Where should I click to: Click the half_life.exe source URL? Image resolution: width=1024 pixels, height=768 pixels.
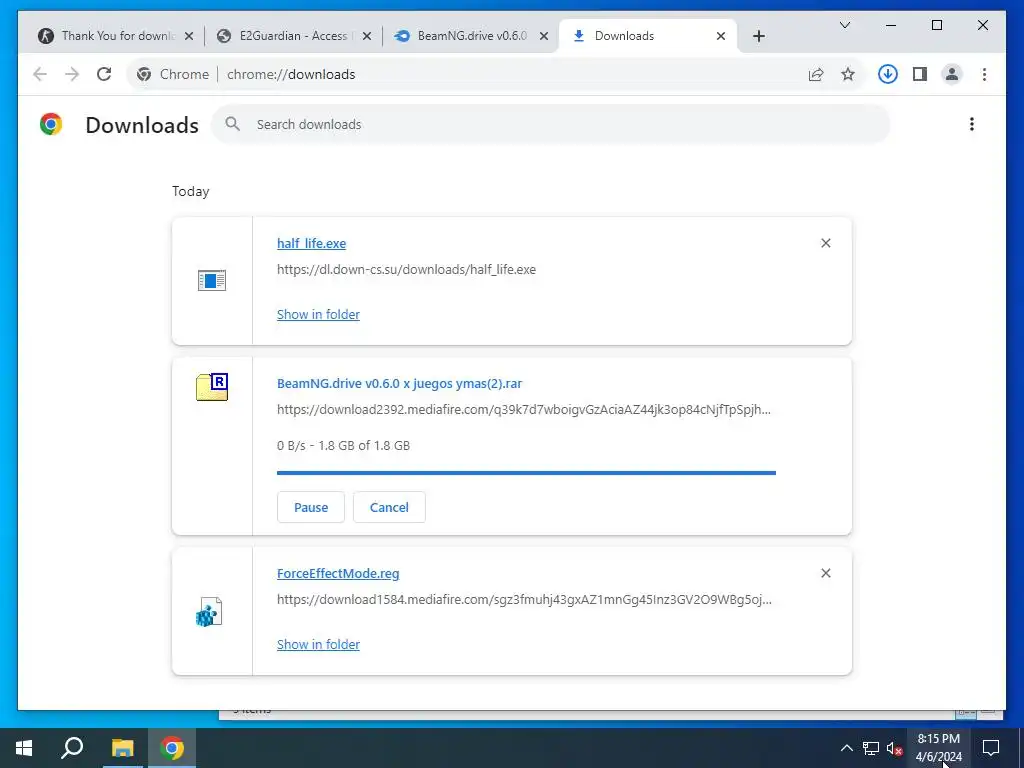(406, 270)
